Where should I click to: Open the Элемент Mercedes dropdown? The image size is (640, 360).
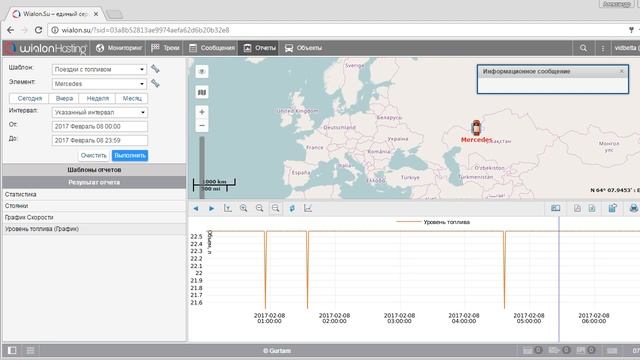pyautogui.click(x=99, y=84)
